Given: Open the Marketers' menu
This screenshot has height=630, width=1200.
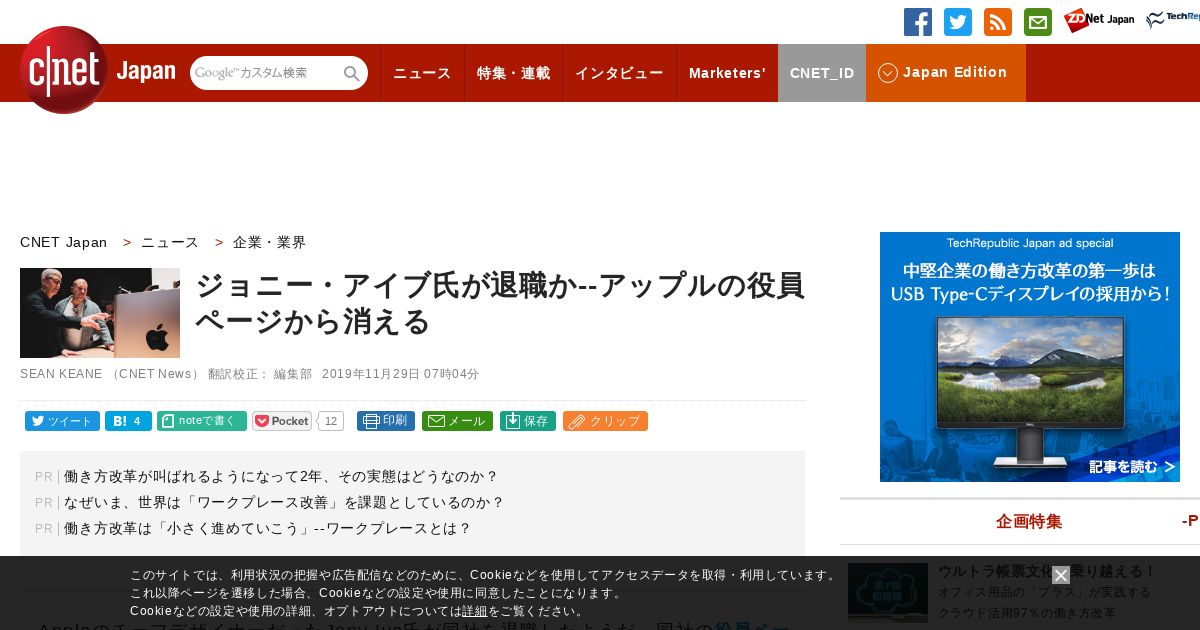Looking at the screenshot, I should pos(727,73).
